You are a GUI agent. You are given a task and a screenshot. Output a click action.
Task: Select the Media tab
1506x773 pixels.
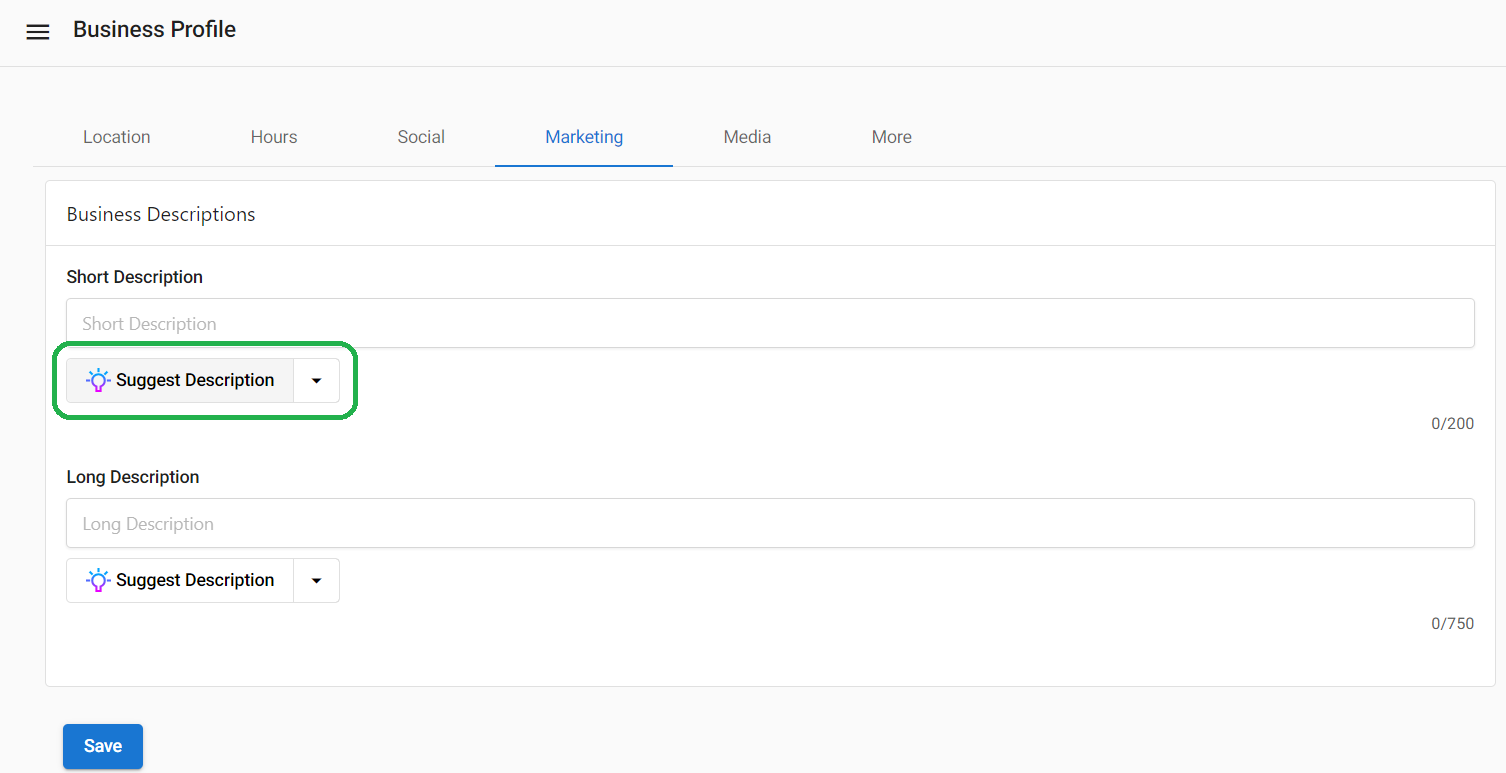(x=746, y=137)
